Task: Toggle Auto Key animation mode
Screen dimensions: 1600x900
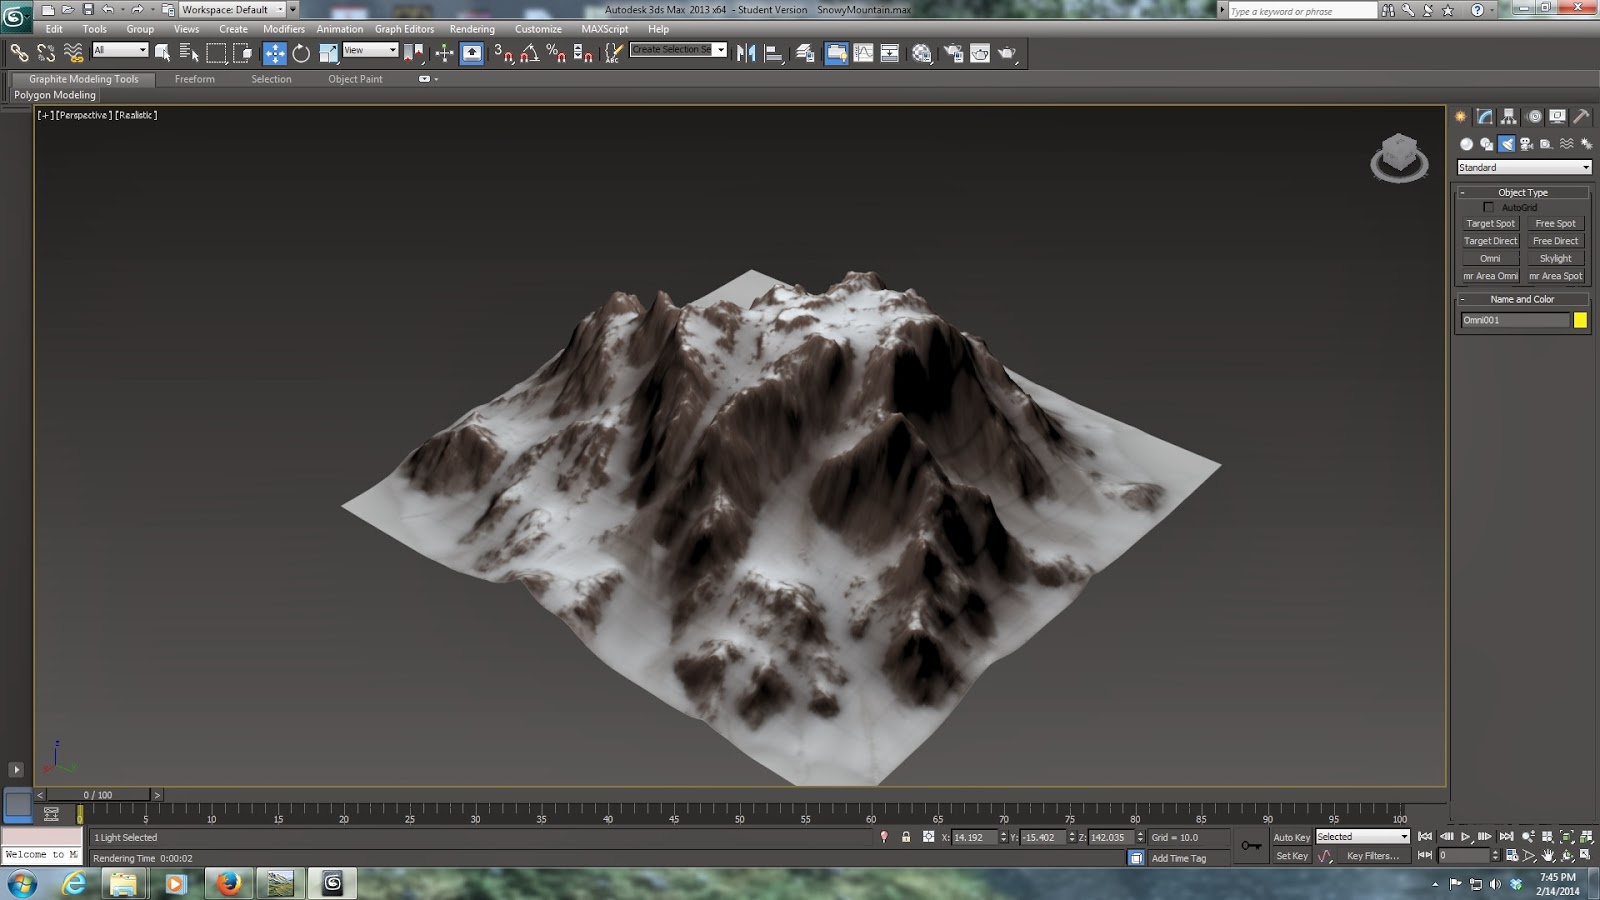Action: 1292,837
